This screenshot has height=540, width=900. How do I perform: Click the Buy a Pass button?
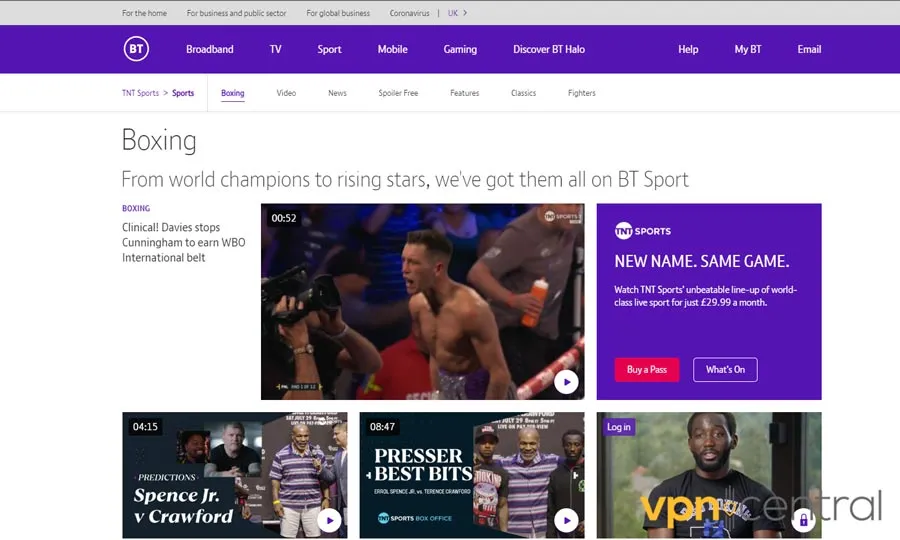point(646,370)
